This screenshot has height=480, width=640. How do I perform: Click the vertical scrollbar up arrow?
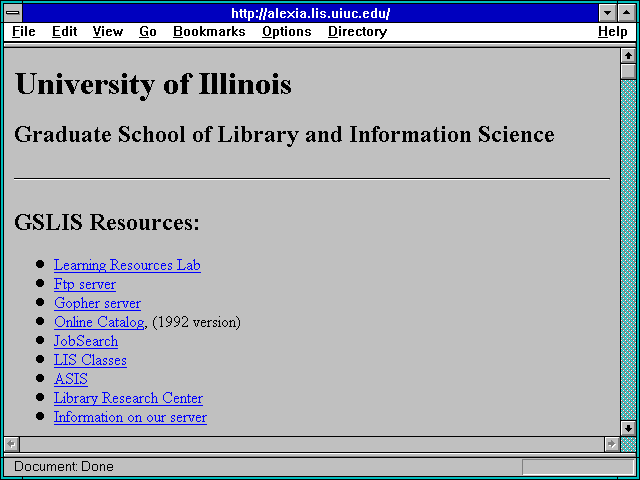pos(628,56)
